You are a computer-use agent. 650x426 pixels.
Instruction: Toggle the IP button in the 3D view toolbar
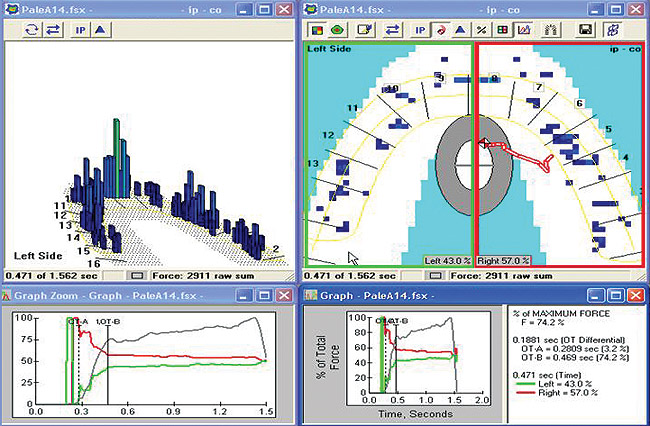[81, 29]
